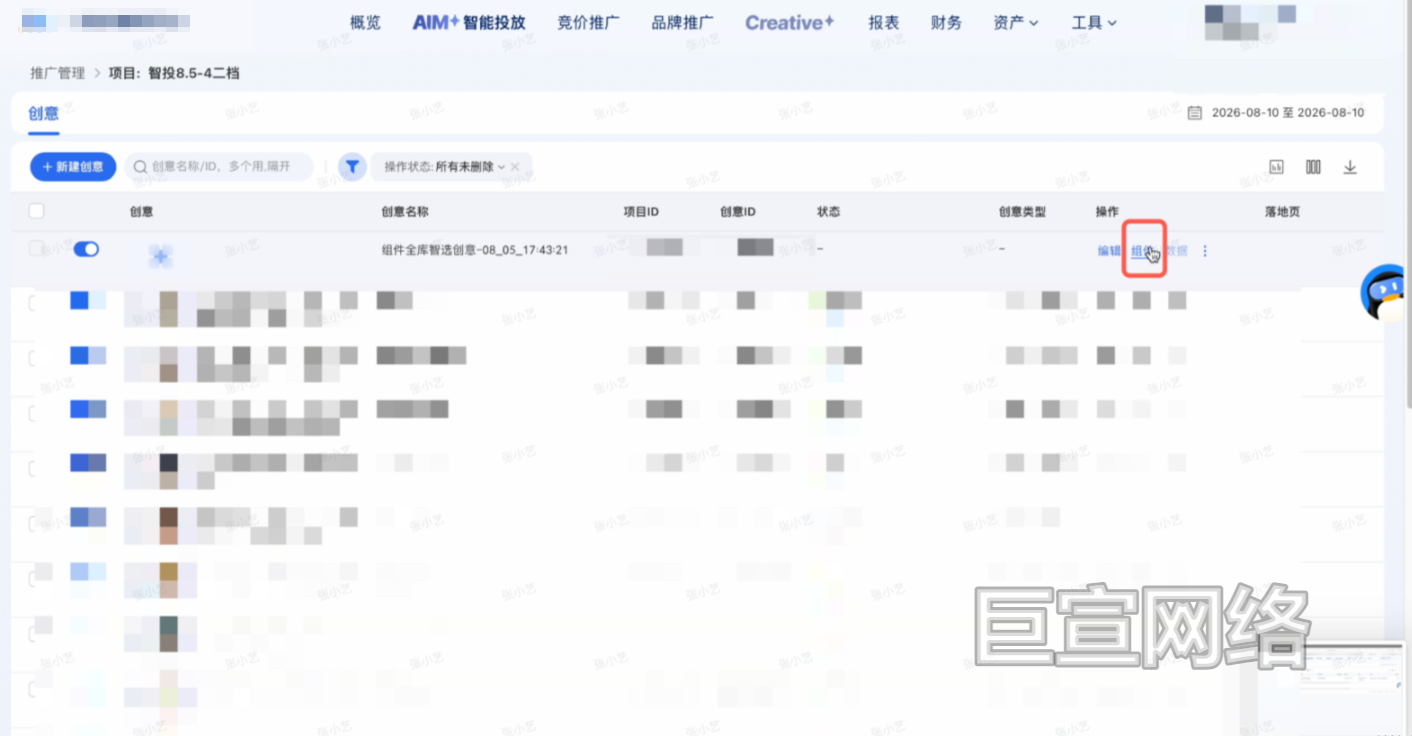Tick the select-all checkbox in table header
This screenshot has height=736, width=1412.
(x=37, y=211)
